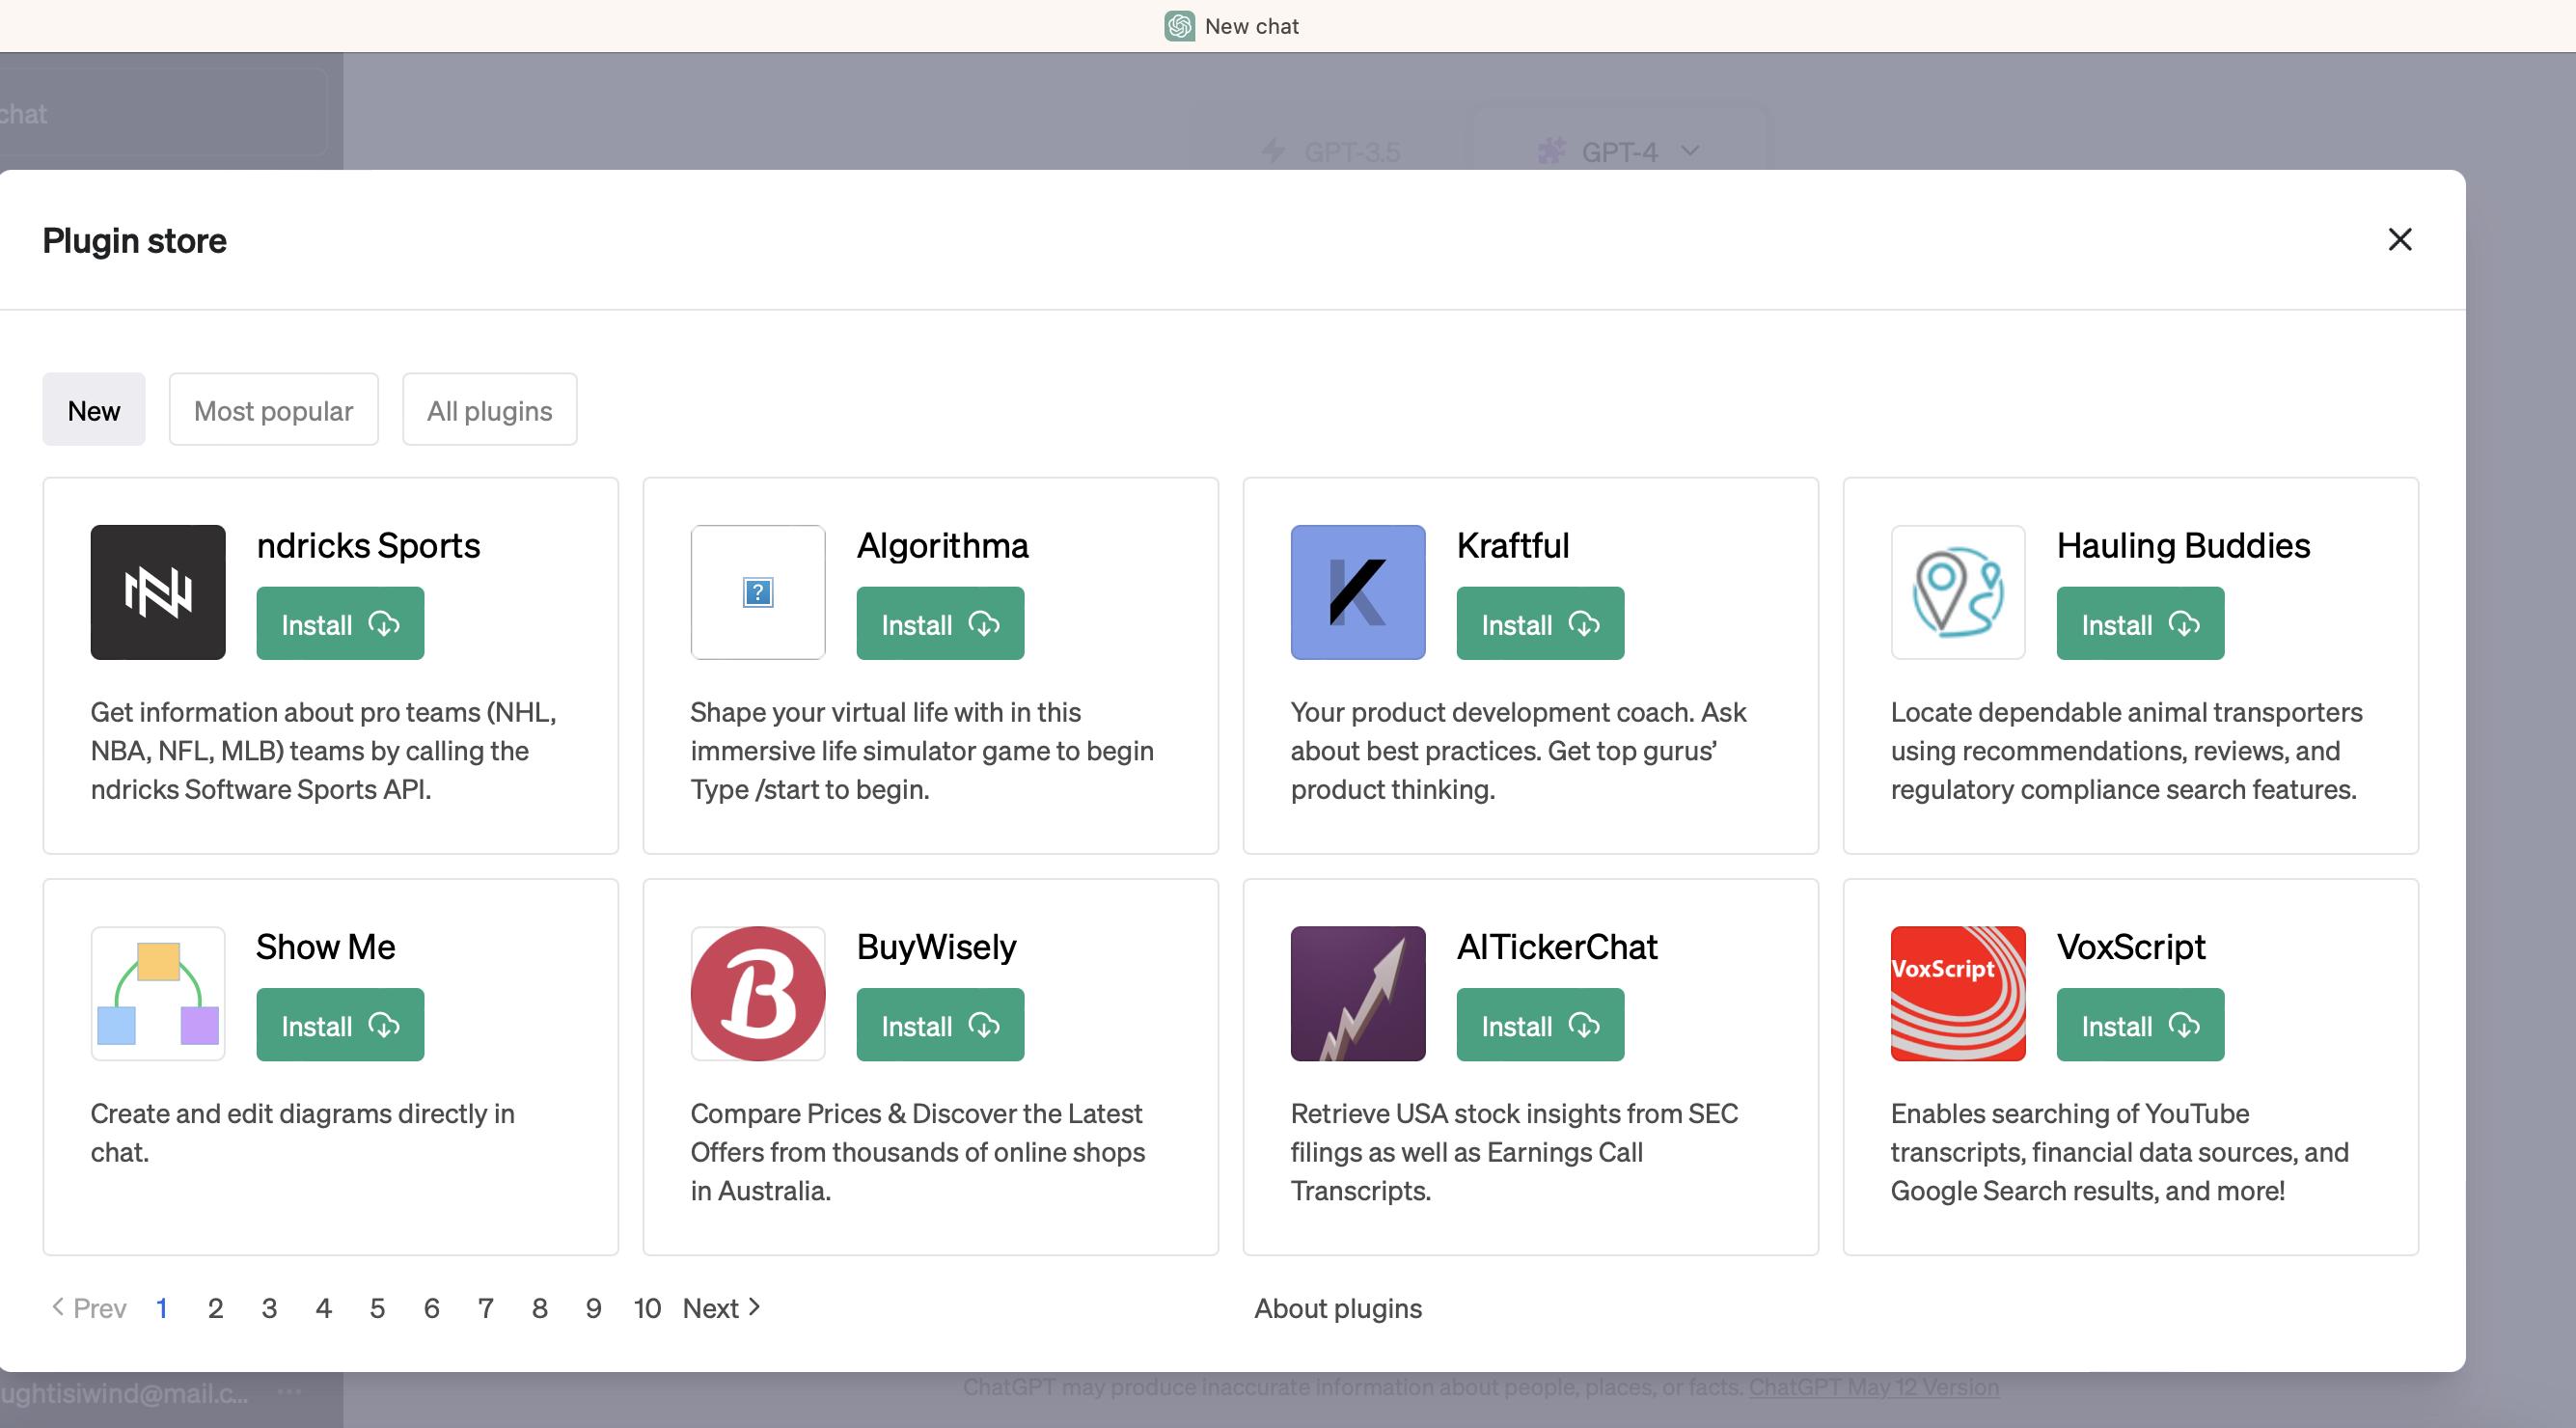Go to the Next page of plugins
2576x1428 pixels.
click(x=721, y=1308)
